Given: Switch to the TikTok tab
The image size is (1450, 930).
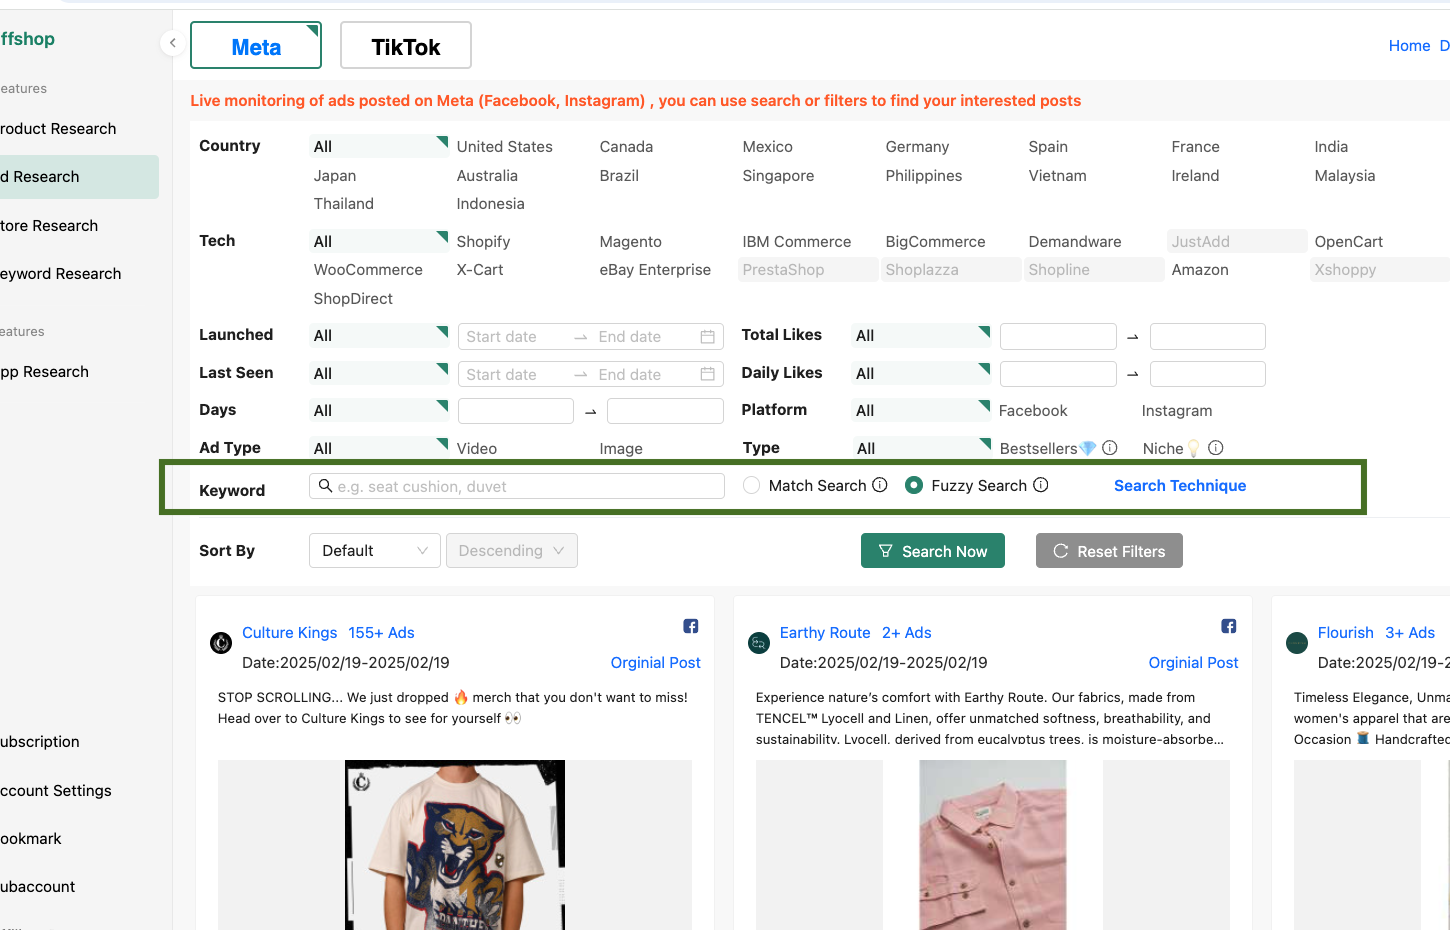Looking at the screenshot, I should click(405, 46).
